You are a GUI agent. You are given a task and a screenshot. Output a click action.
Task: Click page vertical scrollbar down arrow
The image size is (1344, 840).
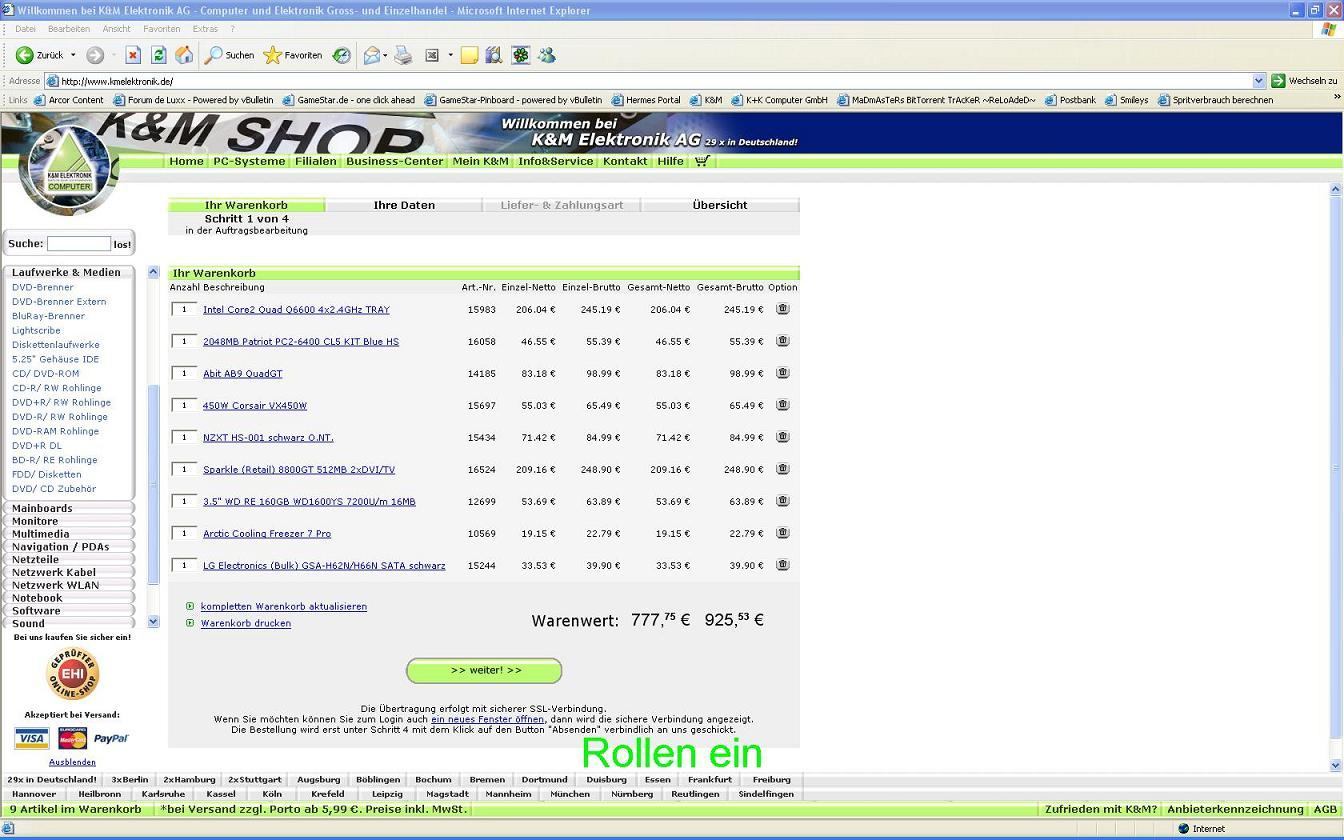(x=1335, y=765)
